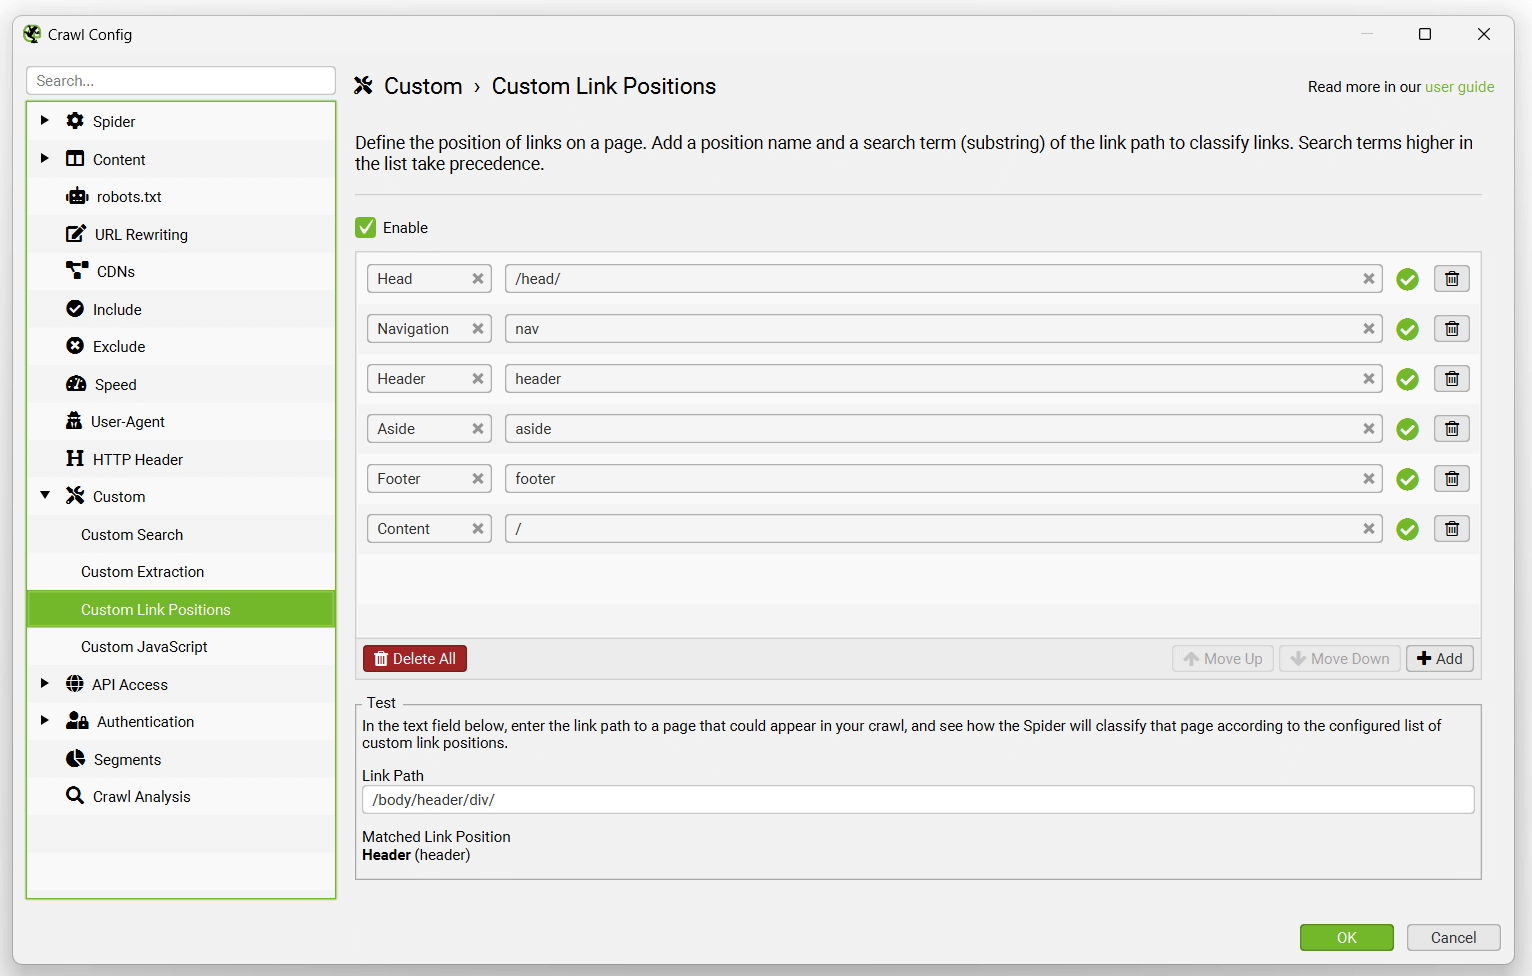
Task: Open Custom Extraction settings
Action: (142, 571)
